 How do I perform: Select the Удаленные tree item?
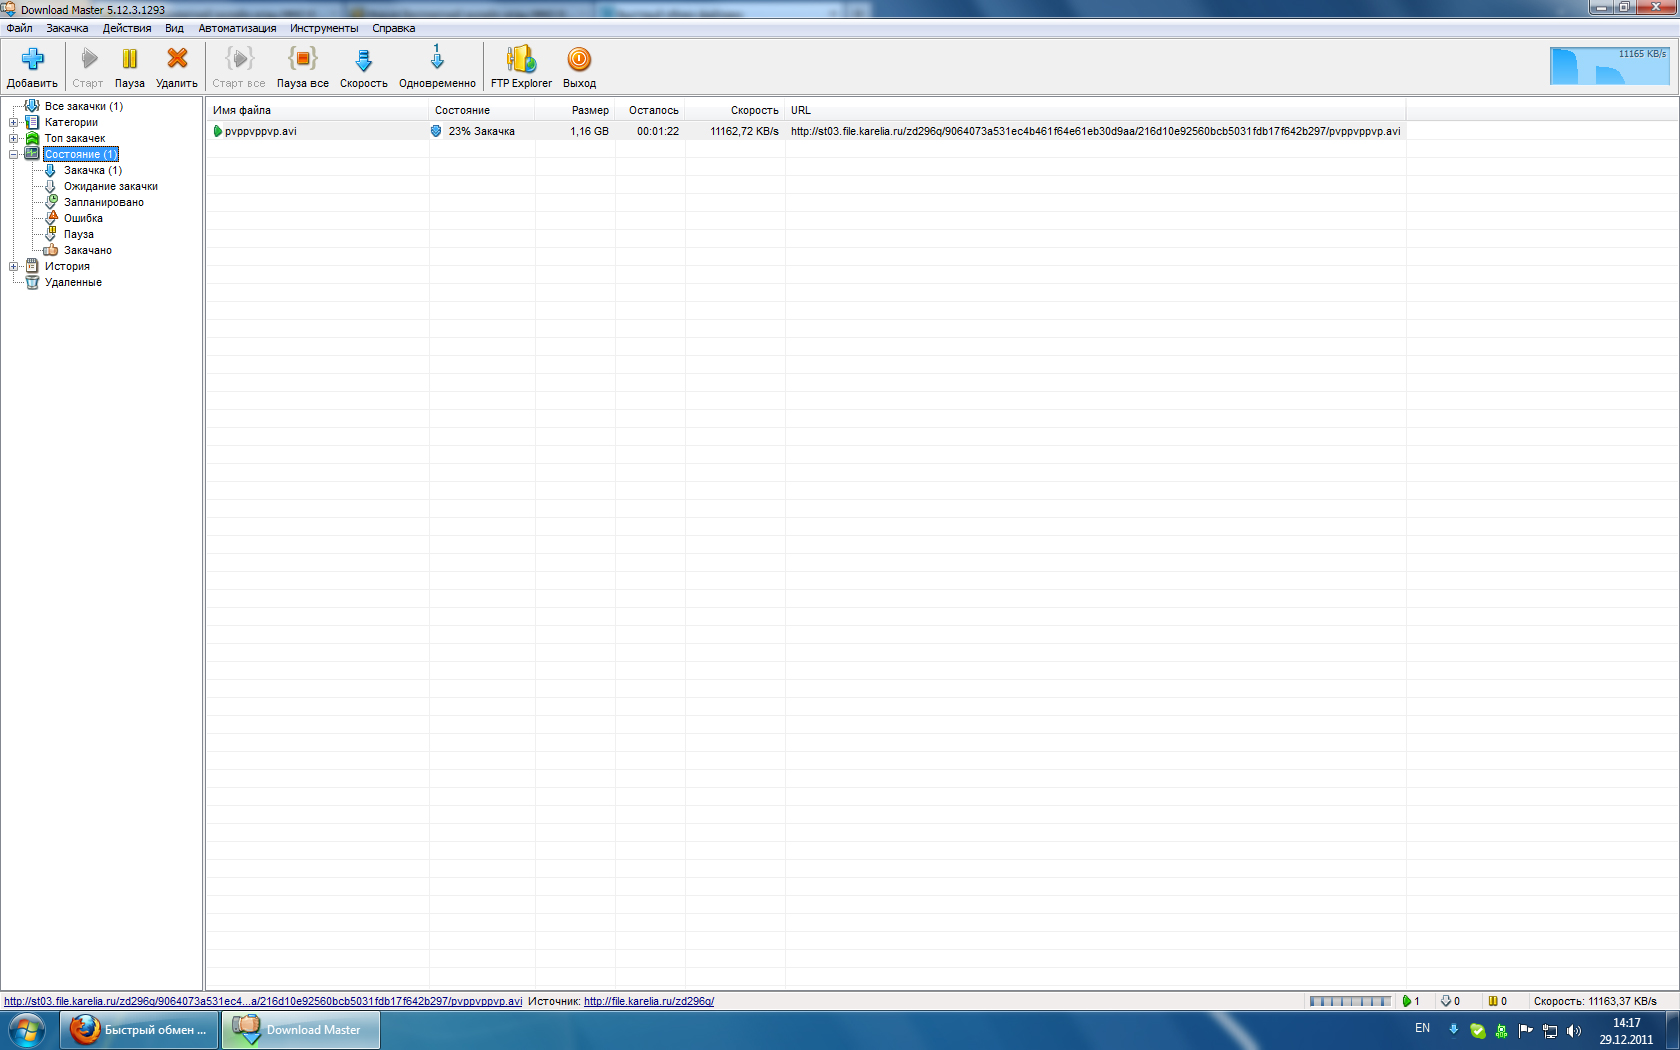[x=73, y=283]
